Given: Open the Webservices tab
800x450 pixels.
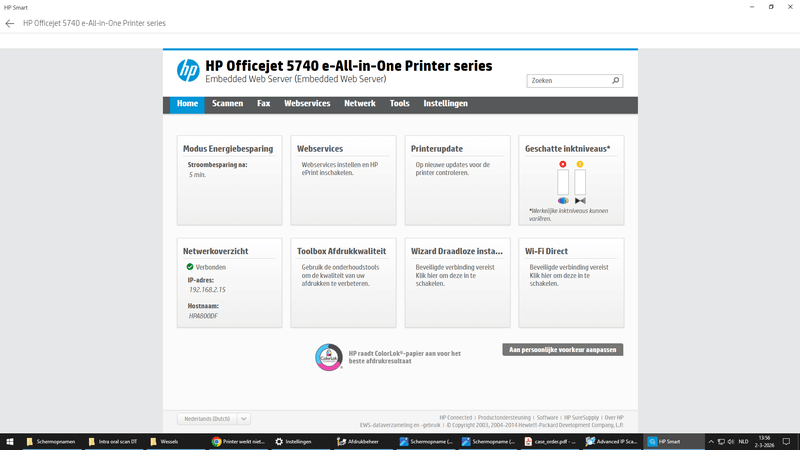Looking at the screenshot, I should [x=307, y=104].
